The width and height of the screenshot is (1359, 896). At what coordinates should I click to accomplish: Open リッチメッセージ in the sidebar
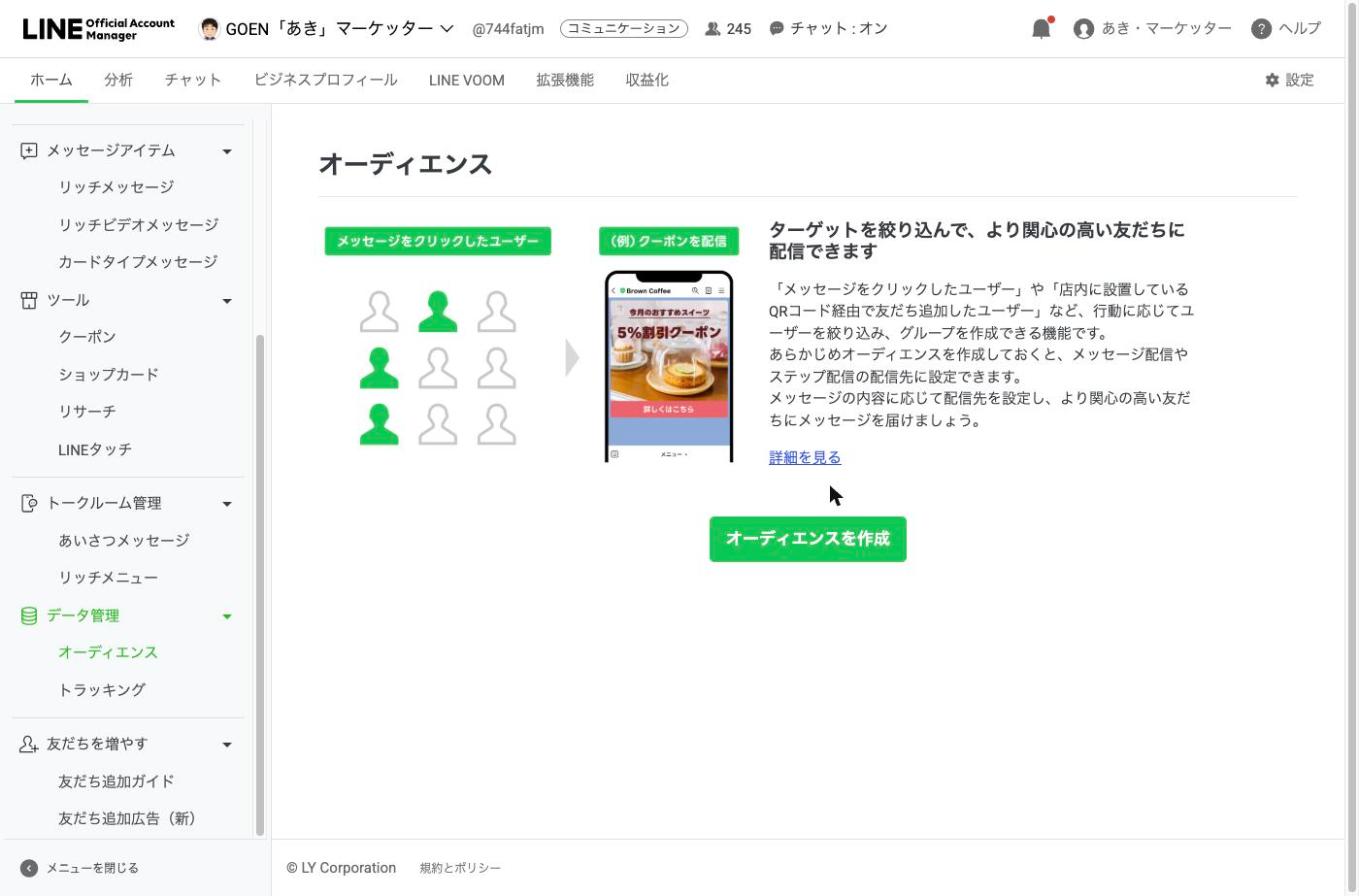point(116,188)
